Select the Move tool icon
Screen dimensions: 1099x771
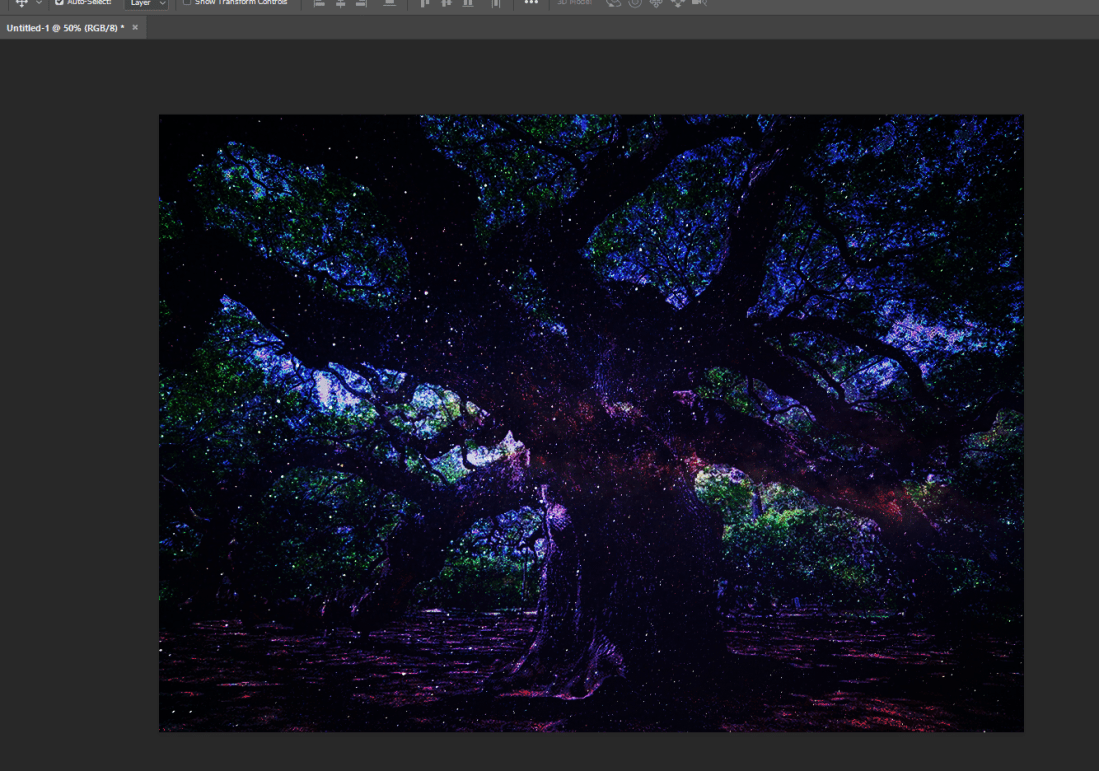[21, 3]
